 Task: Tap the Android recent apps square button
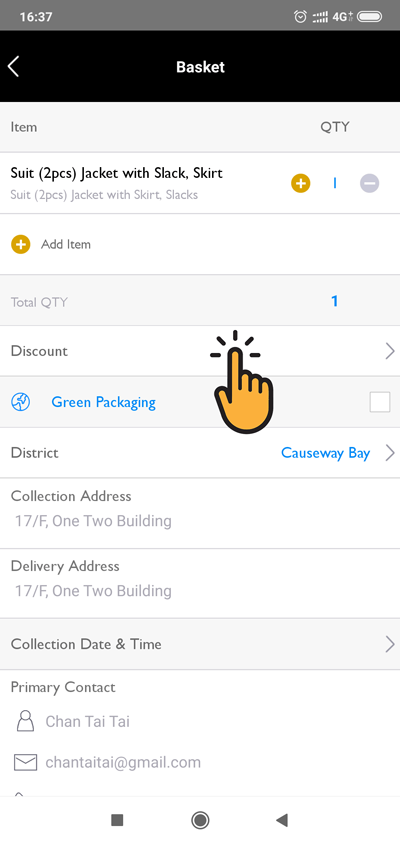coord(117,820)
